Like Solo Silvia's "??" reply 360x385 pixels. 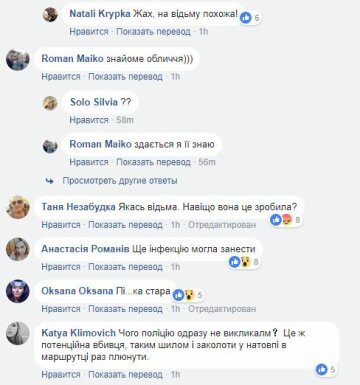pyautogui.click(x=89, y=120)
